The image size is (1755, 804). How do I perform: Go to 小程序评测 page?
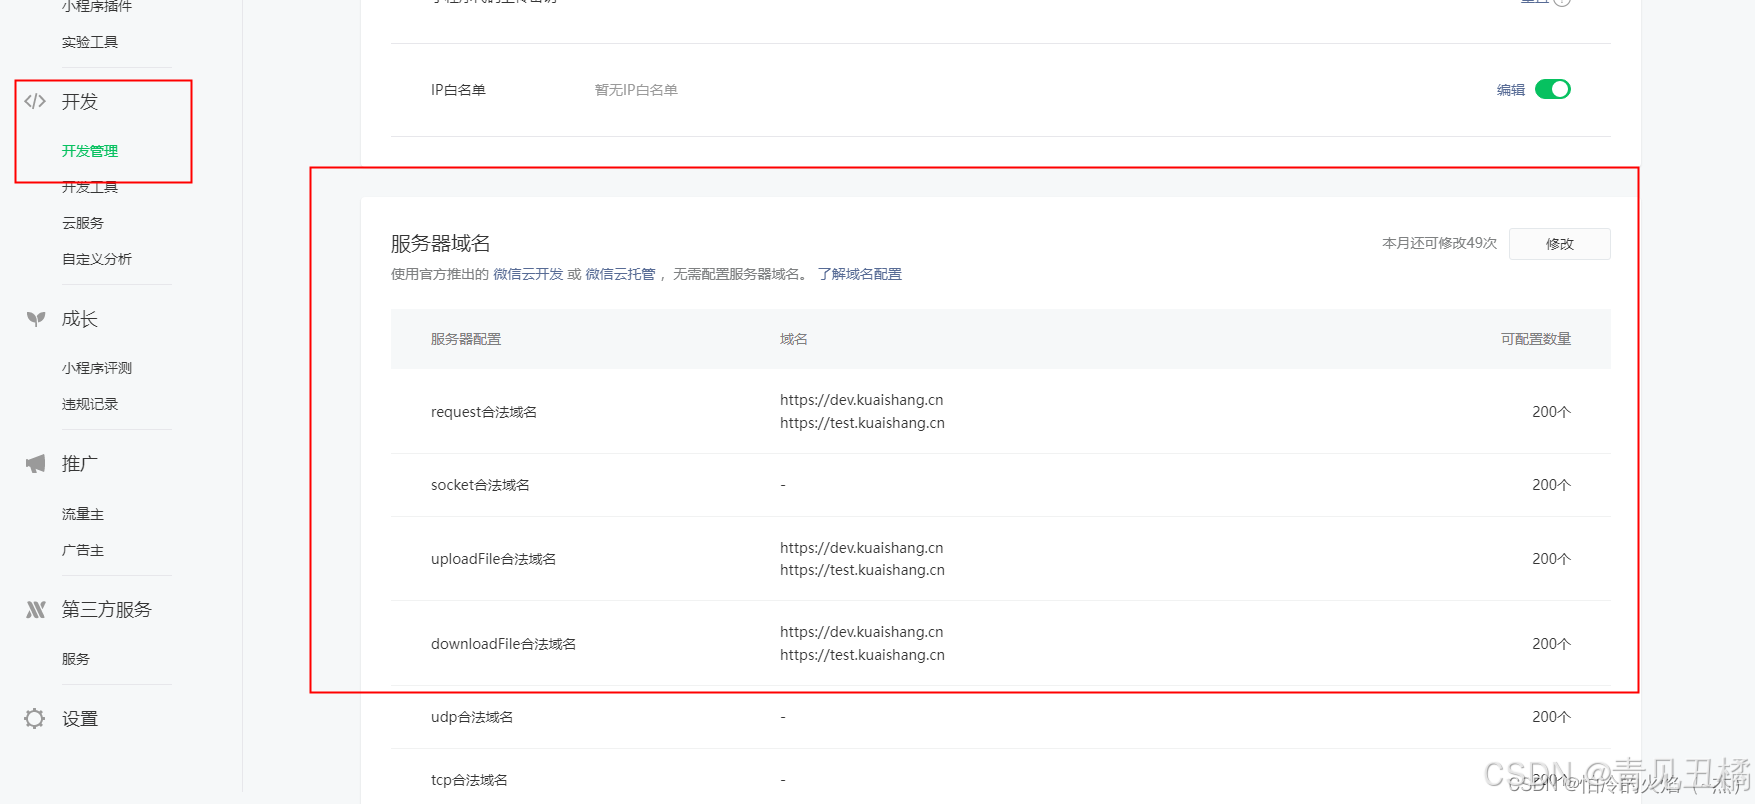[x=97, y=368]
